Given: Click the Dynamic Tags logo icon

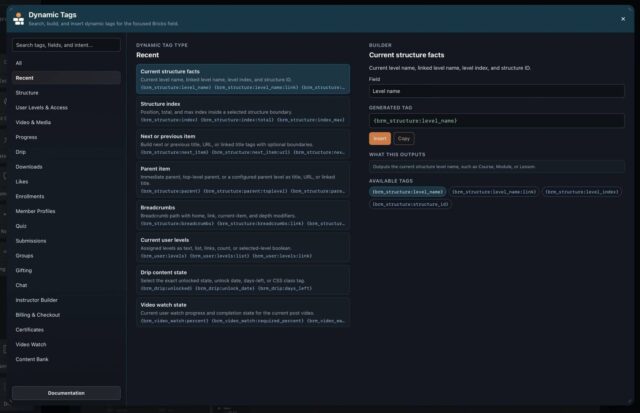Looking at the screenshot, I should click(x=18, y=18).
